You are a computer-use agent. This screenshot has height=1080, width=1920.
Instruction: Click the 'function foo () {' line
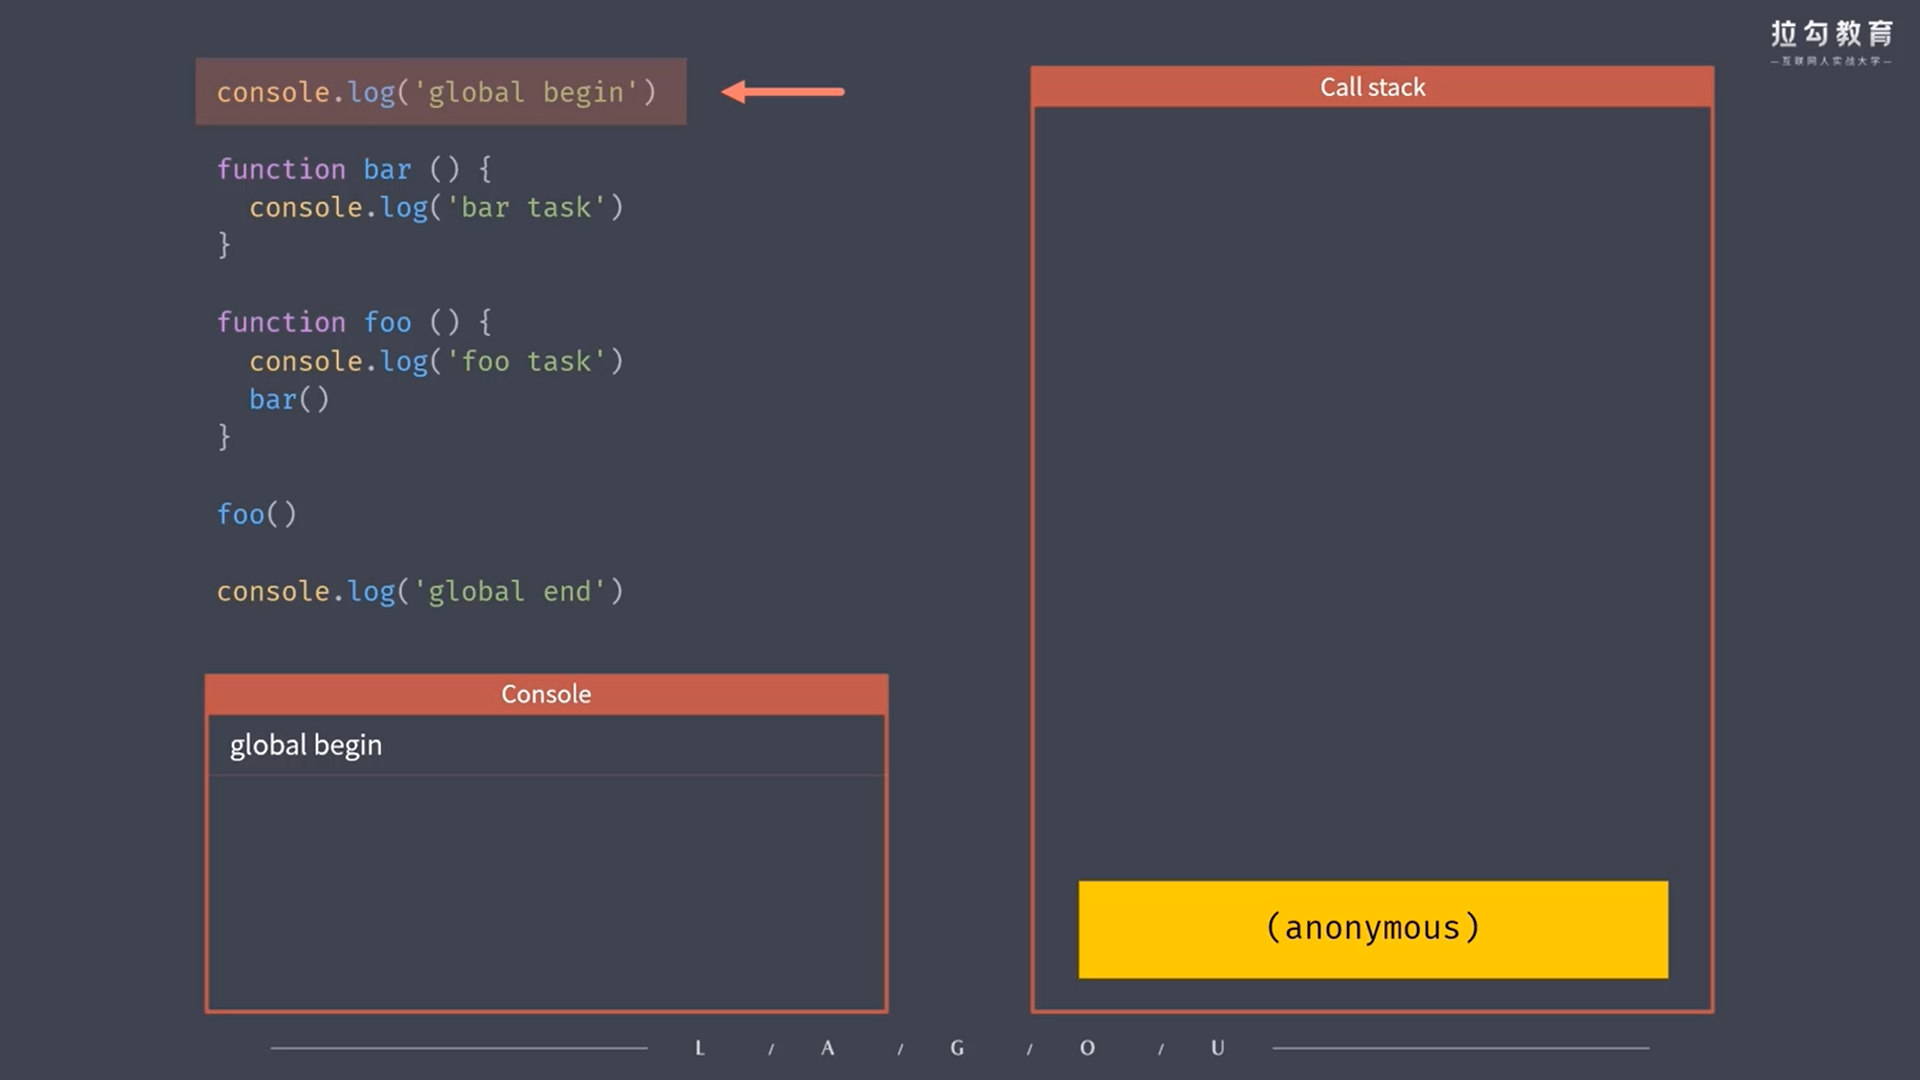coord(354,322)
